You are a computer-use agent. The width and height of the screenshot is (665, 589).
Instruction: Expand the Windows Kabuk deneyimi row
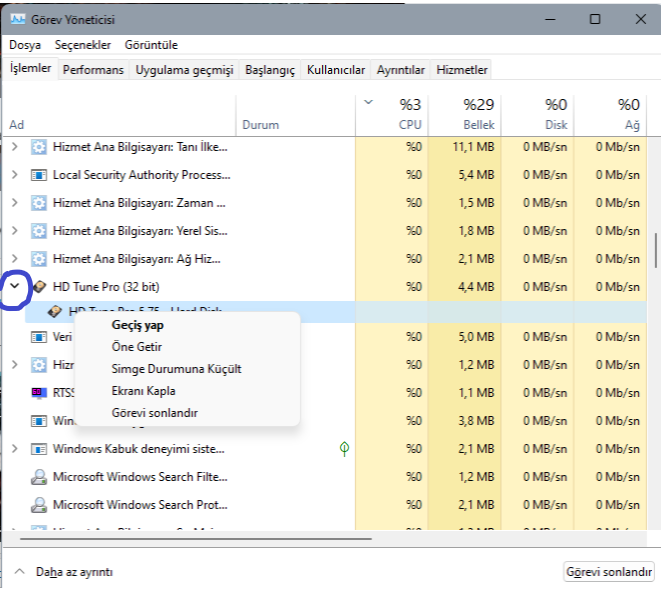15,449
